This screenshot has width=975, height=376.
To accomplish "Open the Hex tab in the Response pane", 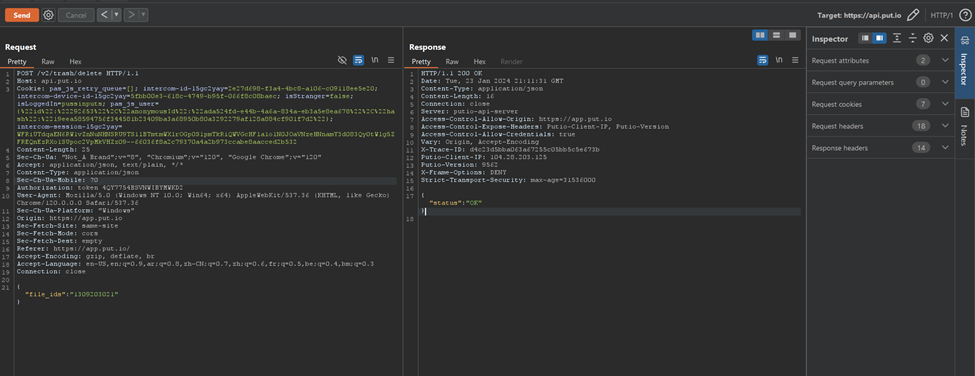I will (479, 62).
